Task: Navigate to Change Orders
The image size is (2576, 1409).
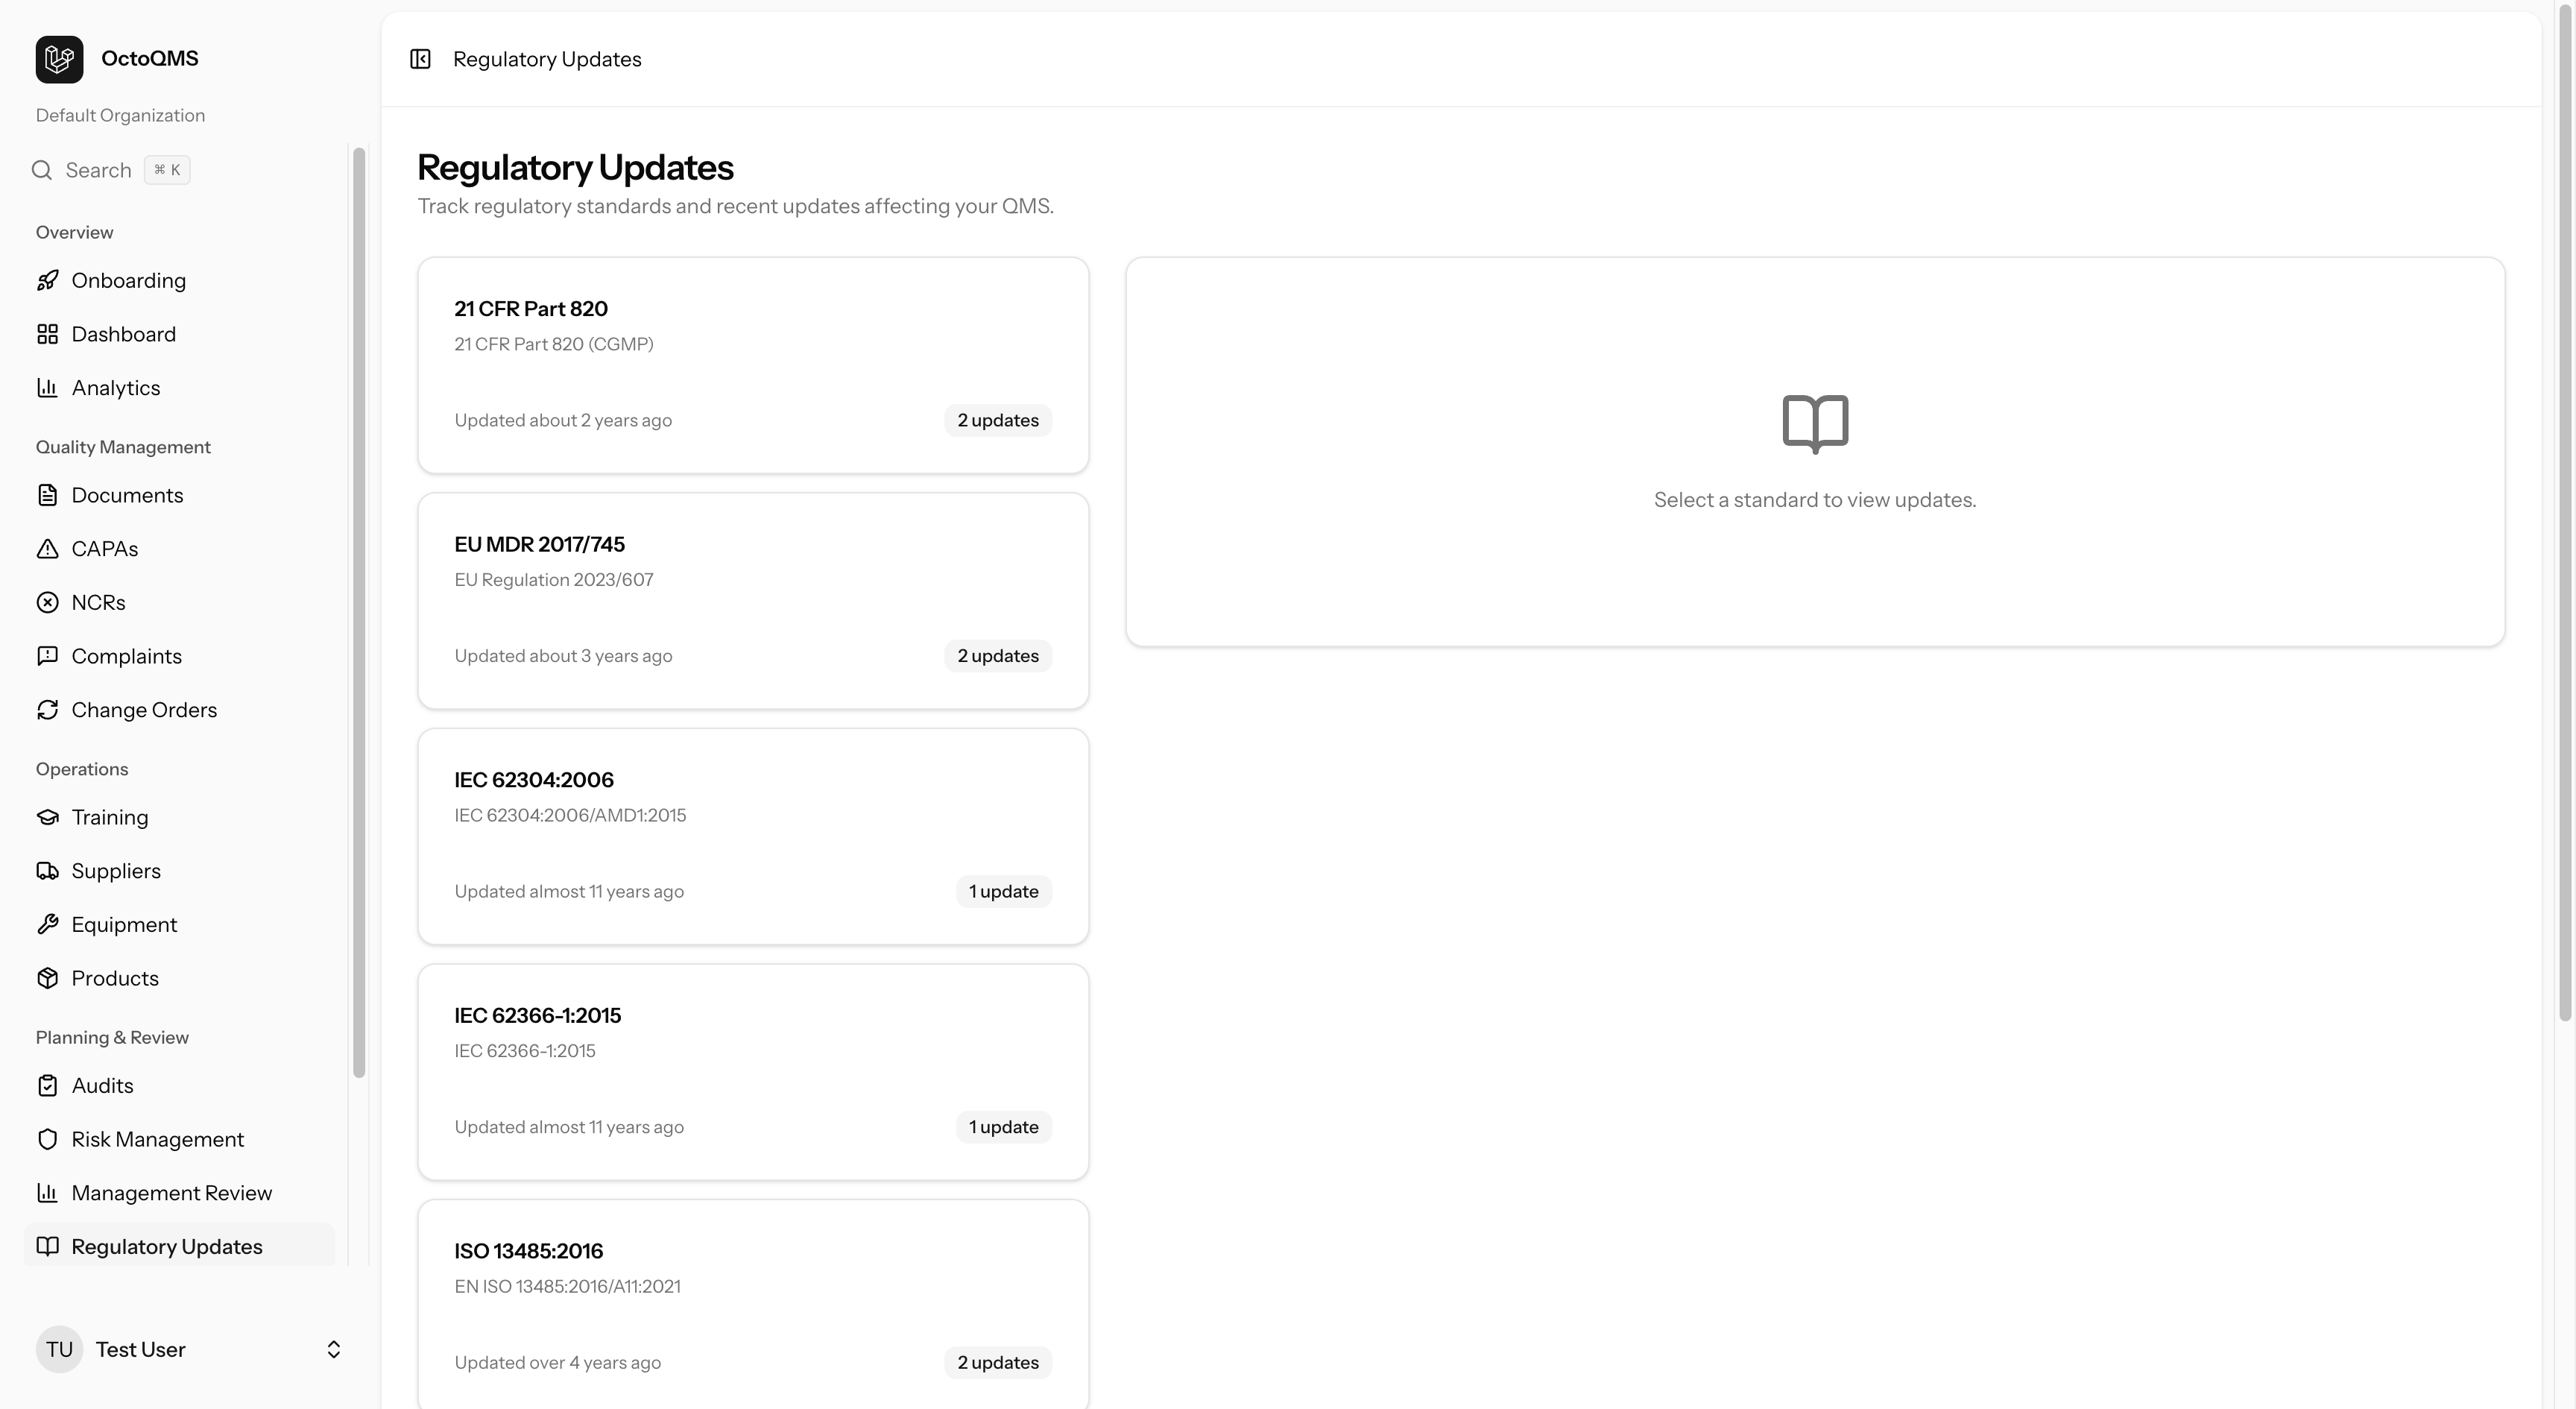Action: point(180,710)
